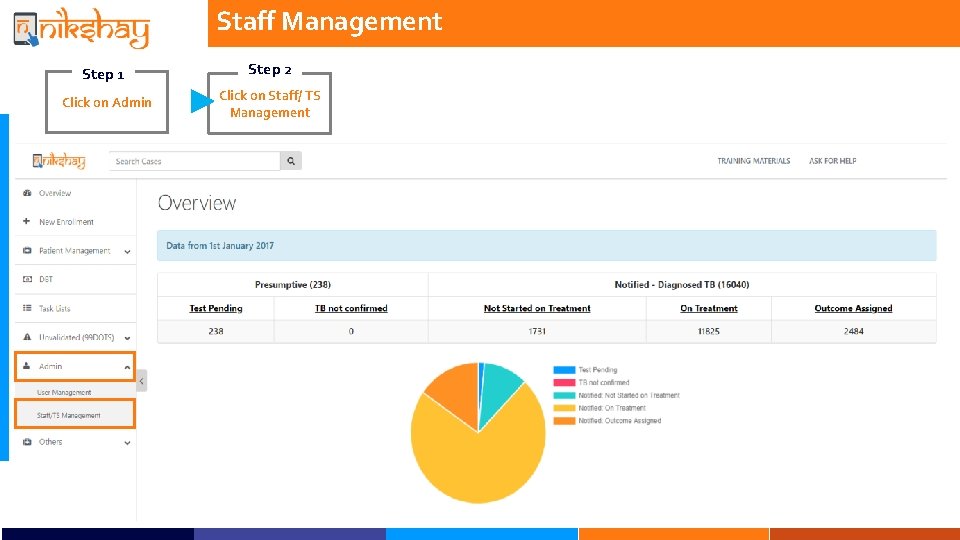Select Staff/TS Management under Admin
The height and width of the screenshot is (540, 960).
tap(69, 415)
